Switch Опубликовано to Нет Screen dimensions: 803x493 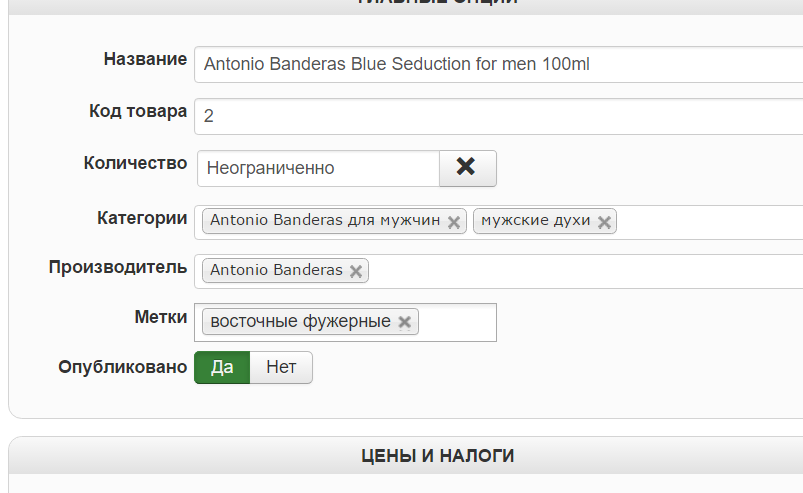click(x=281, y=367)
